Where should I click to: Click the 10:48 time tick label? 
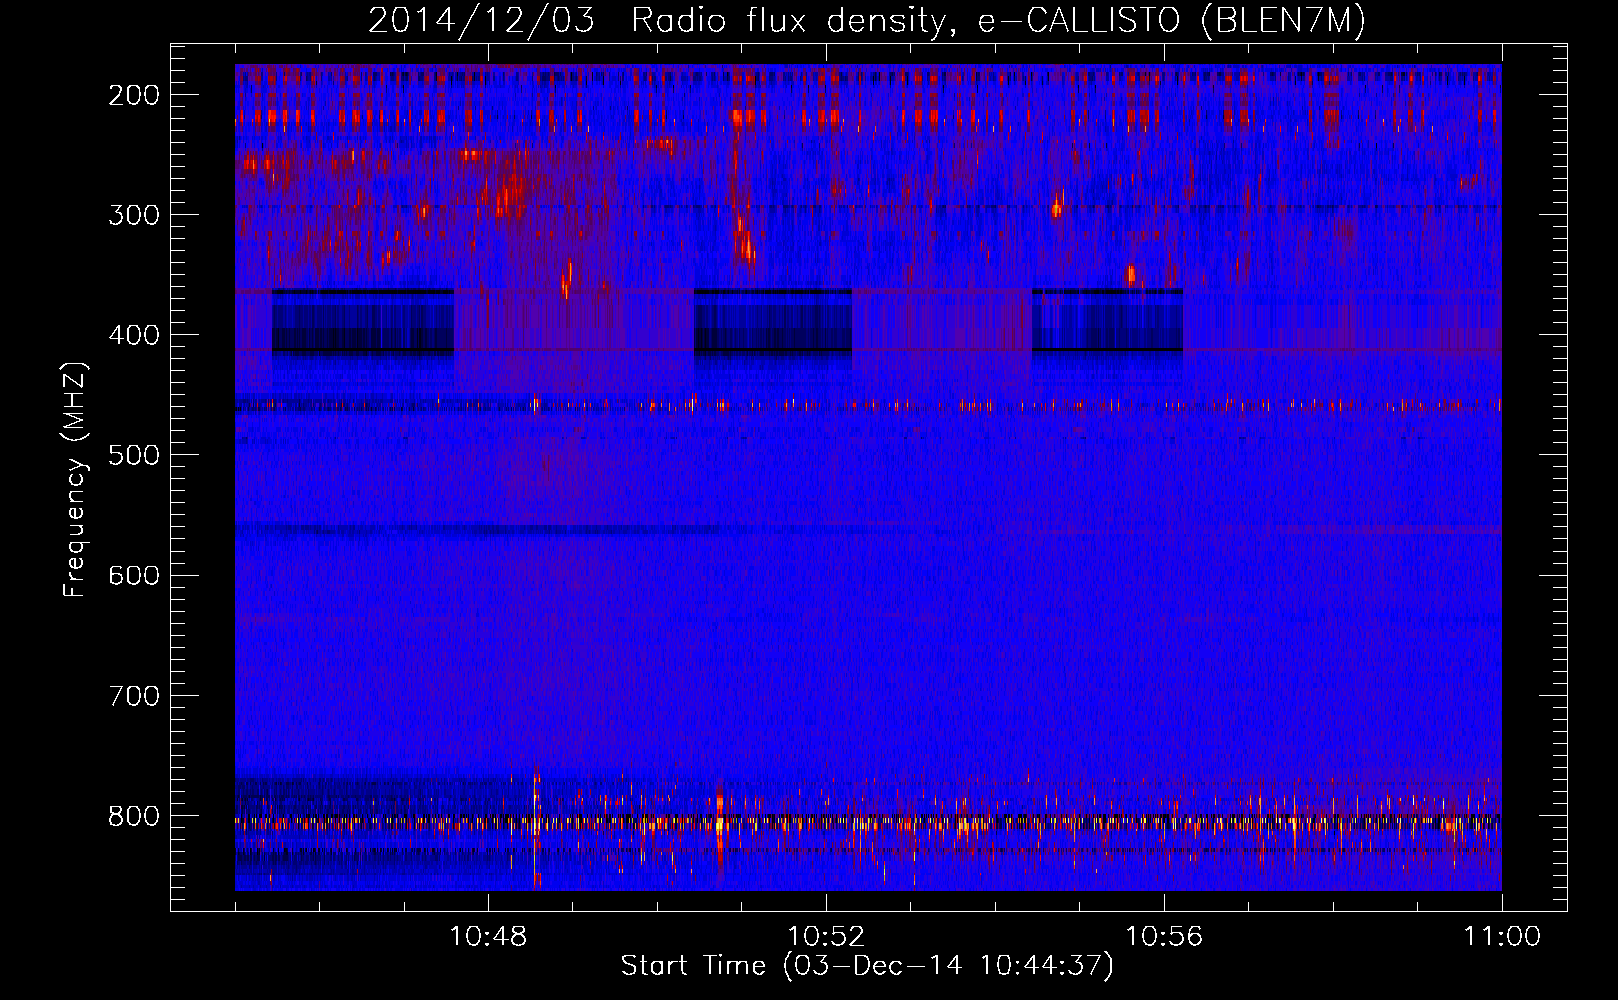[x=488, y=937]
